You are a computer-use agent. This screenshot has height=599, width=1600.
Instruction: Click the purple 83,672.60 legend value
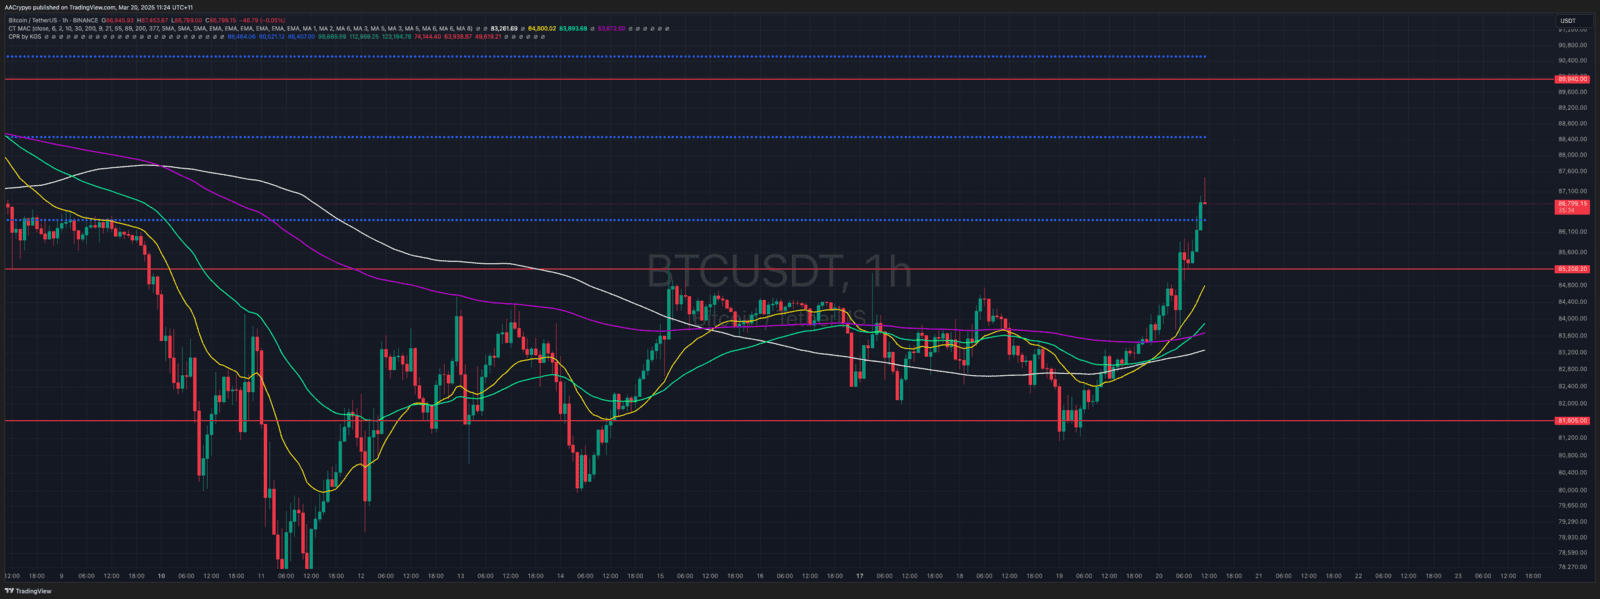pos(611,28)
